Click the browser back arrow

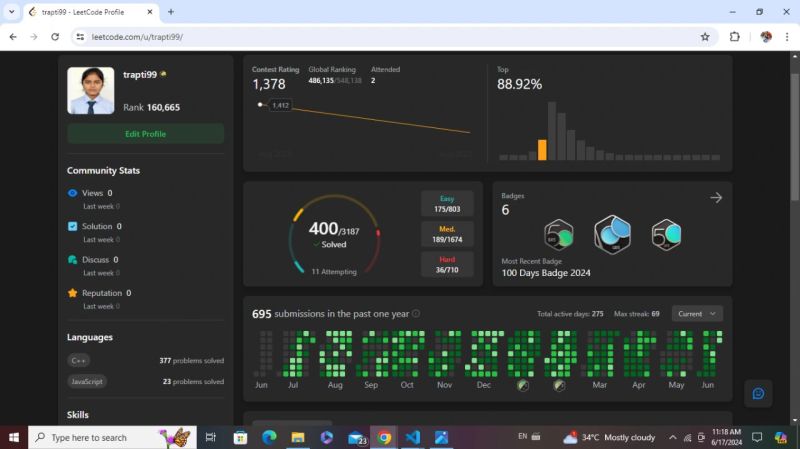click(x=13, y=37)
